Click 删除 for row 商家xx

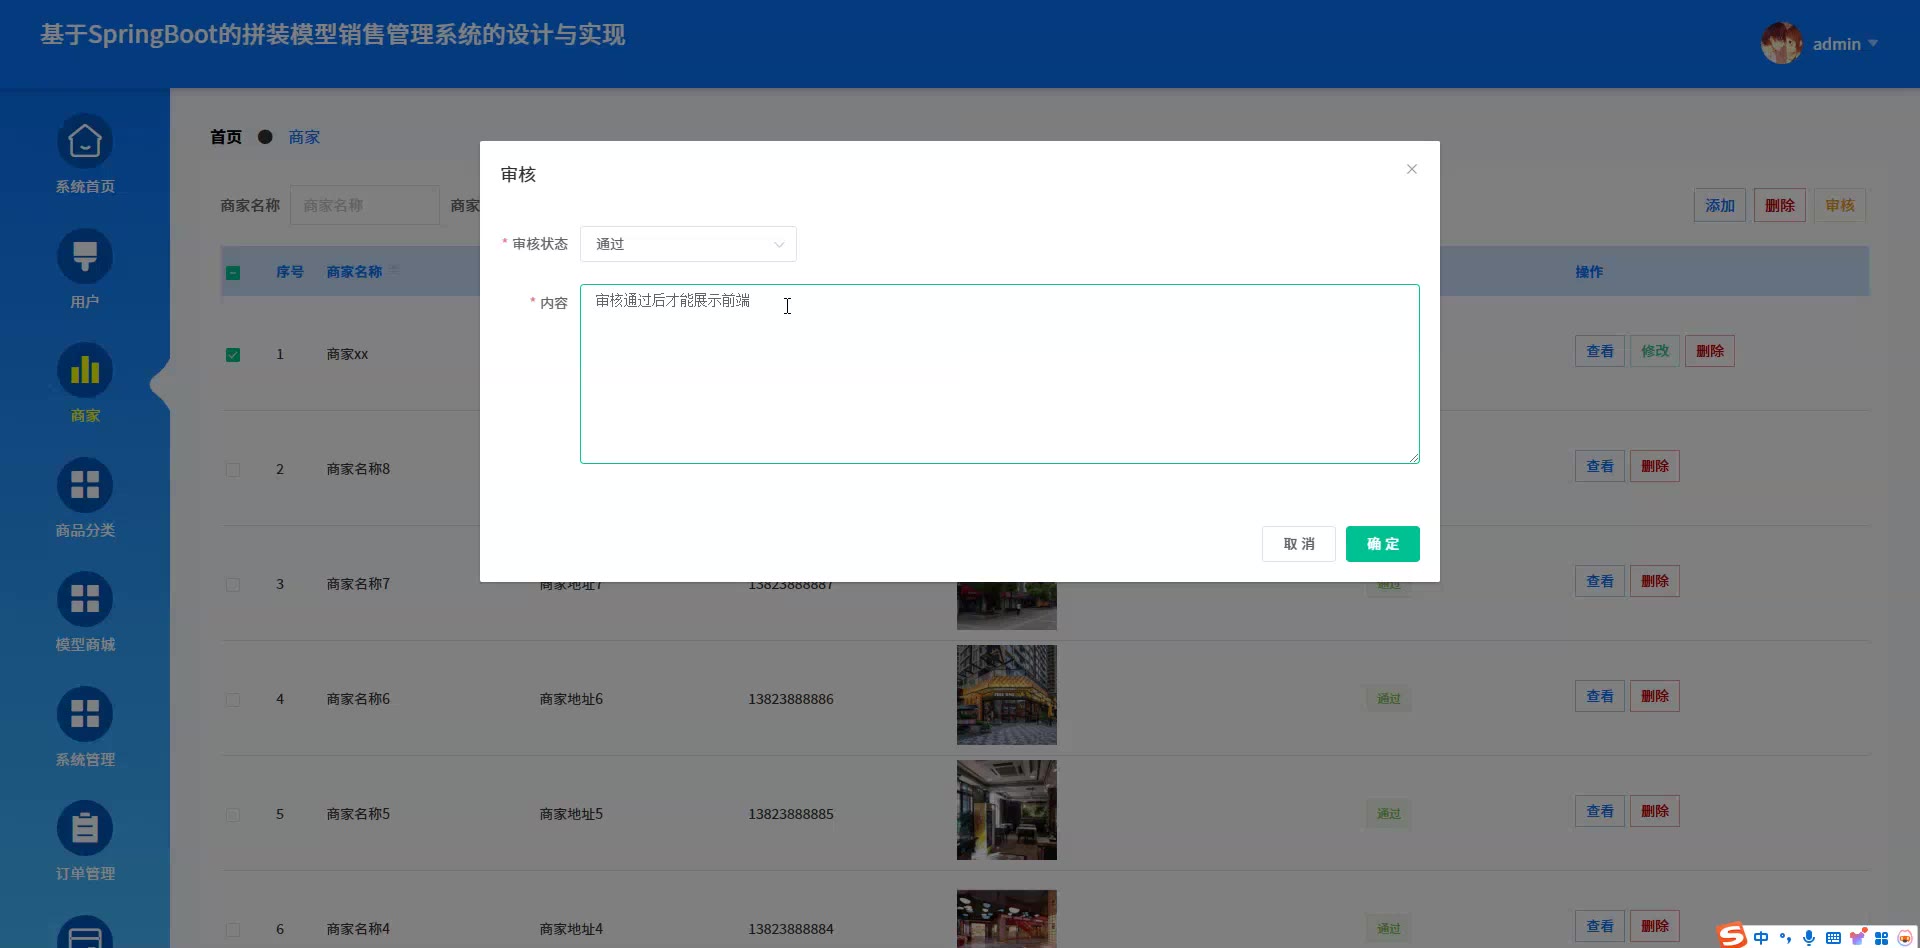coord(1710,351)
